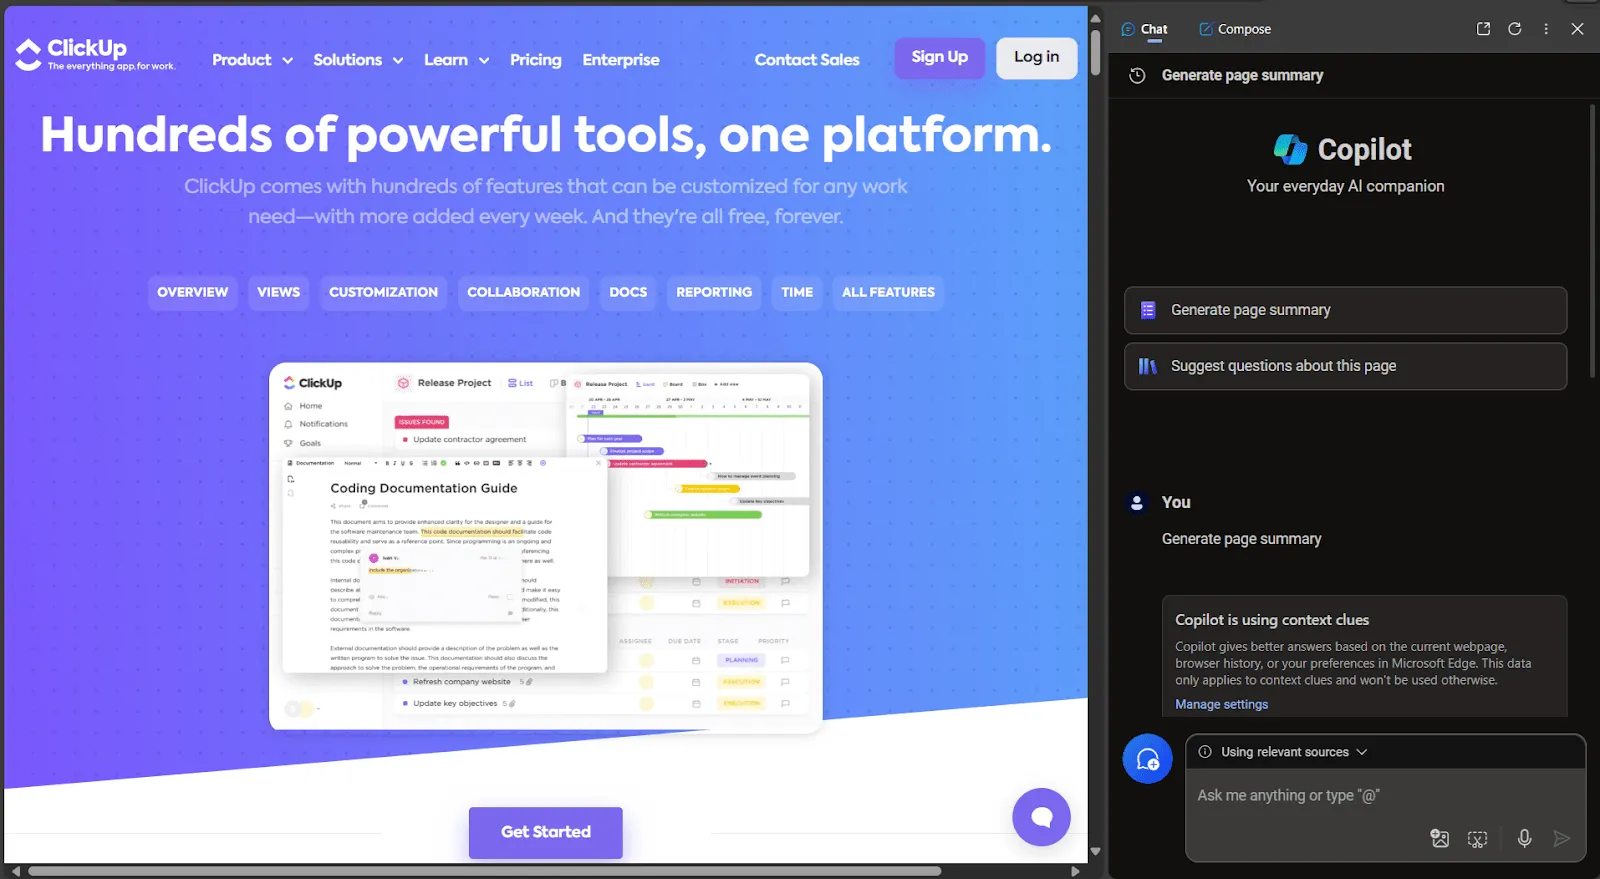Click the chat history clock icon

tap(1137, 75)
